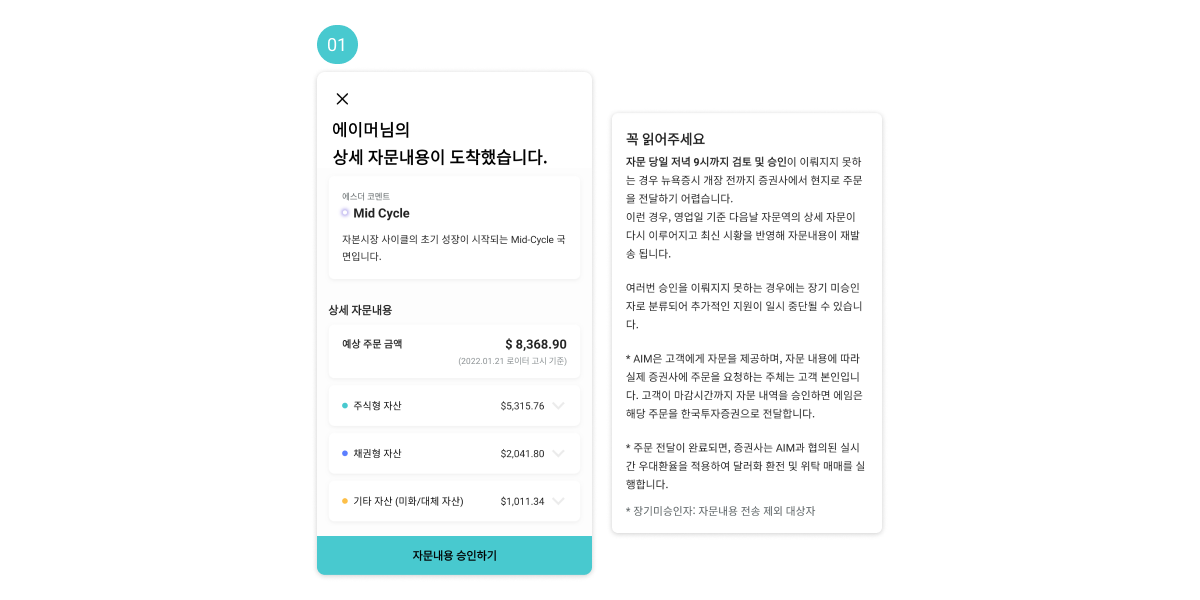
Task: Expand the 주식형 자산 chevron
Action: [558, 406]
